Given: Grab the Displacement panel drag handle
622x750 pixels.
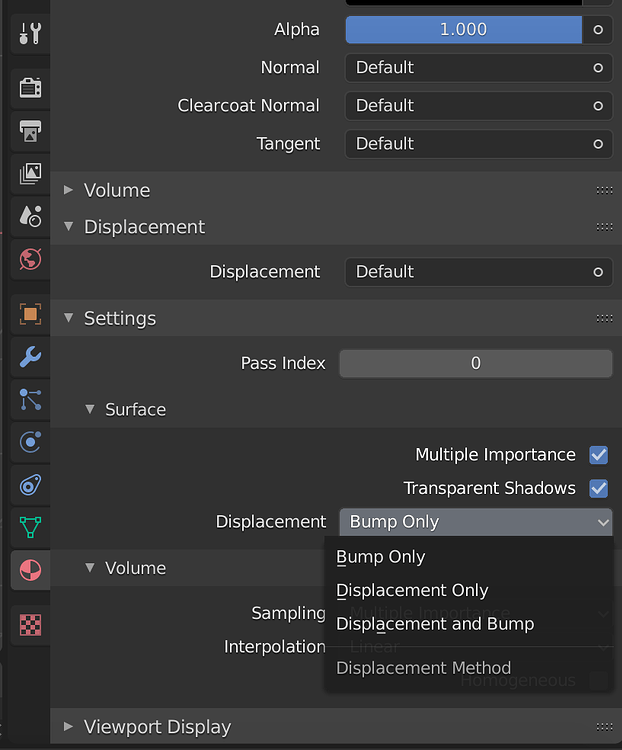Looking at the screenshot, I should click(604, 227).
